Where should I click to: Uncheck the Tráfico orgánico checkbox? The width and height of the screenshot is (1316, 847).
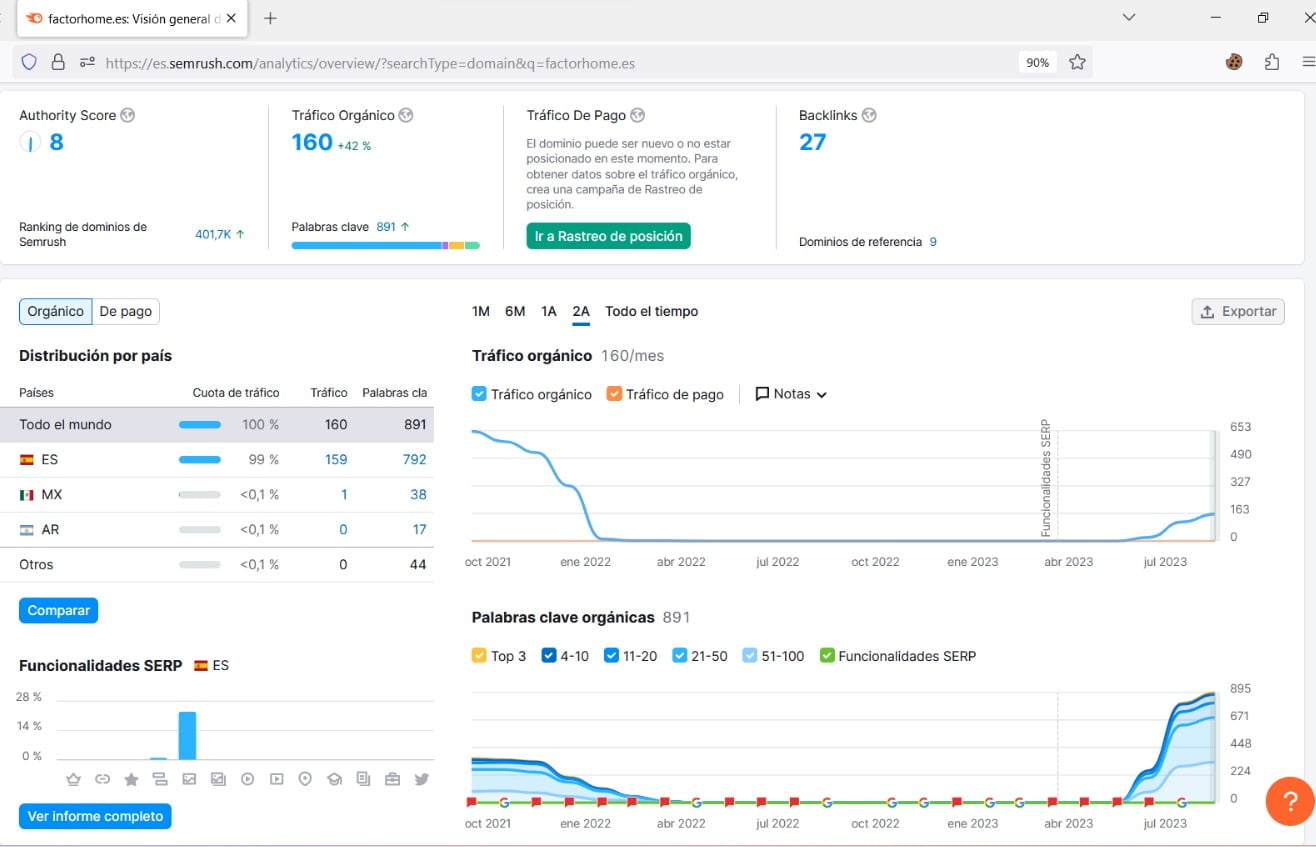[x=479, y=394]
